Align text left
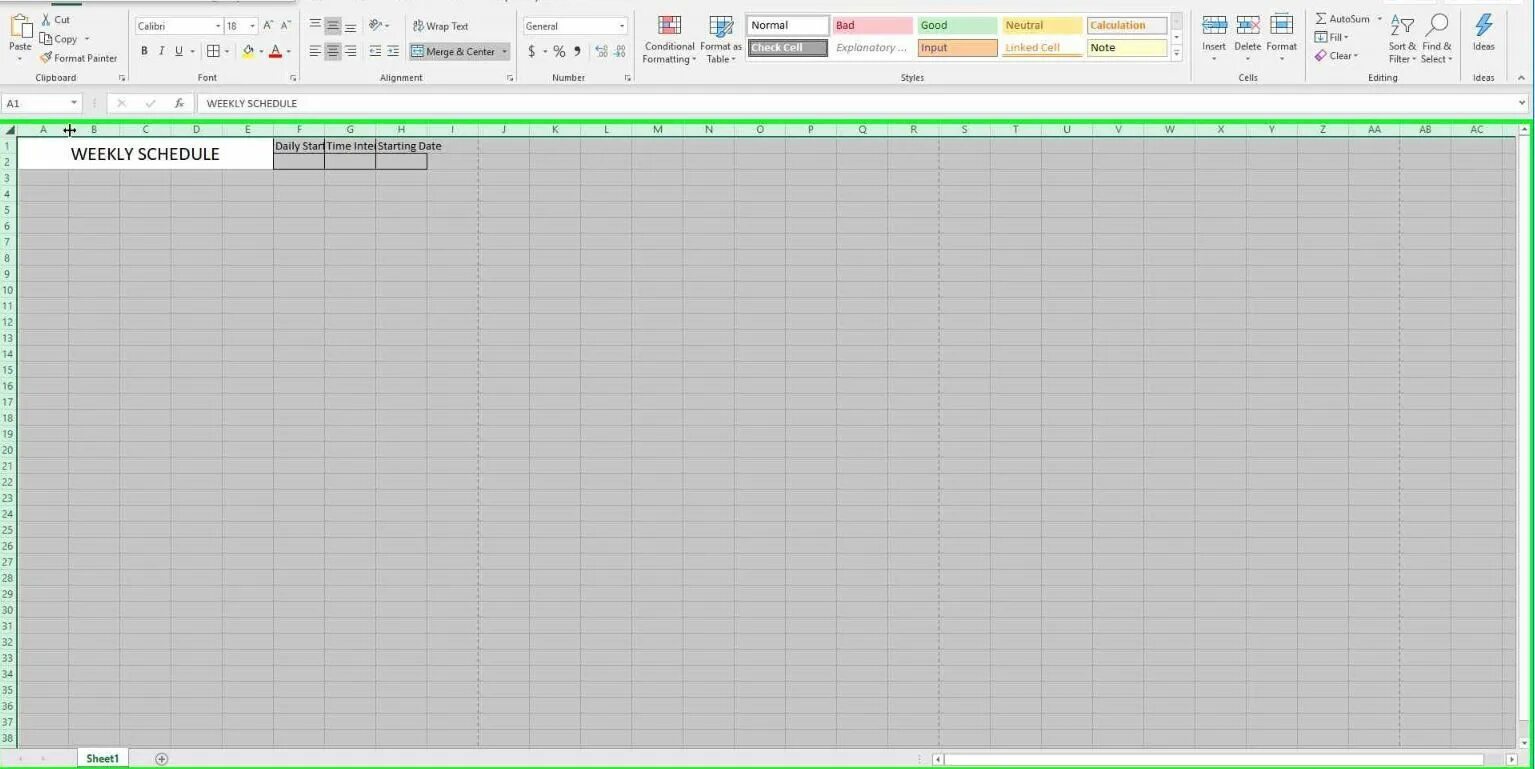 (315, 51)
